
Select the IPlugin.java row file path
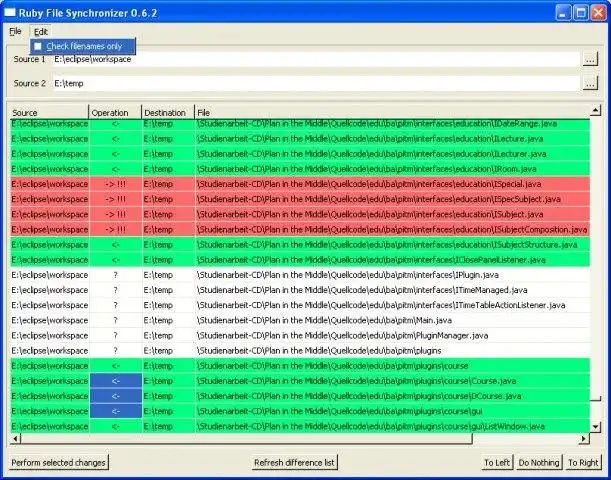[348, 275]
